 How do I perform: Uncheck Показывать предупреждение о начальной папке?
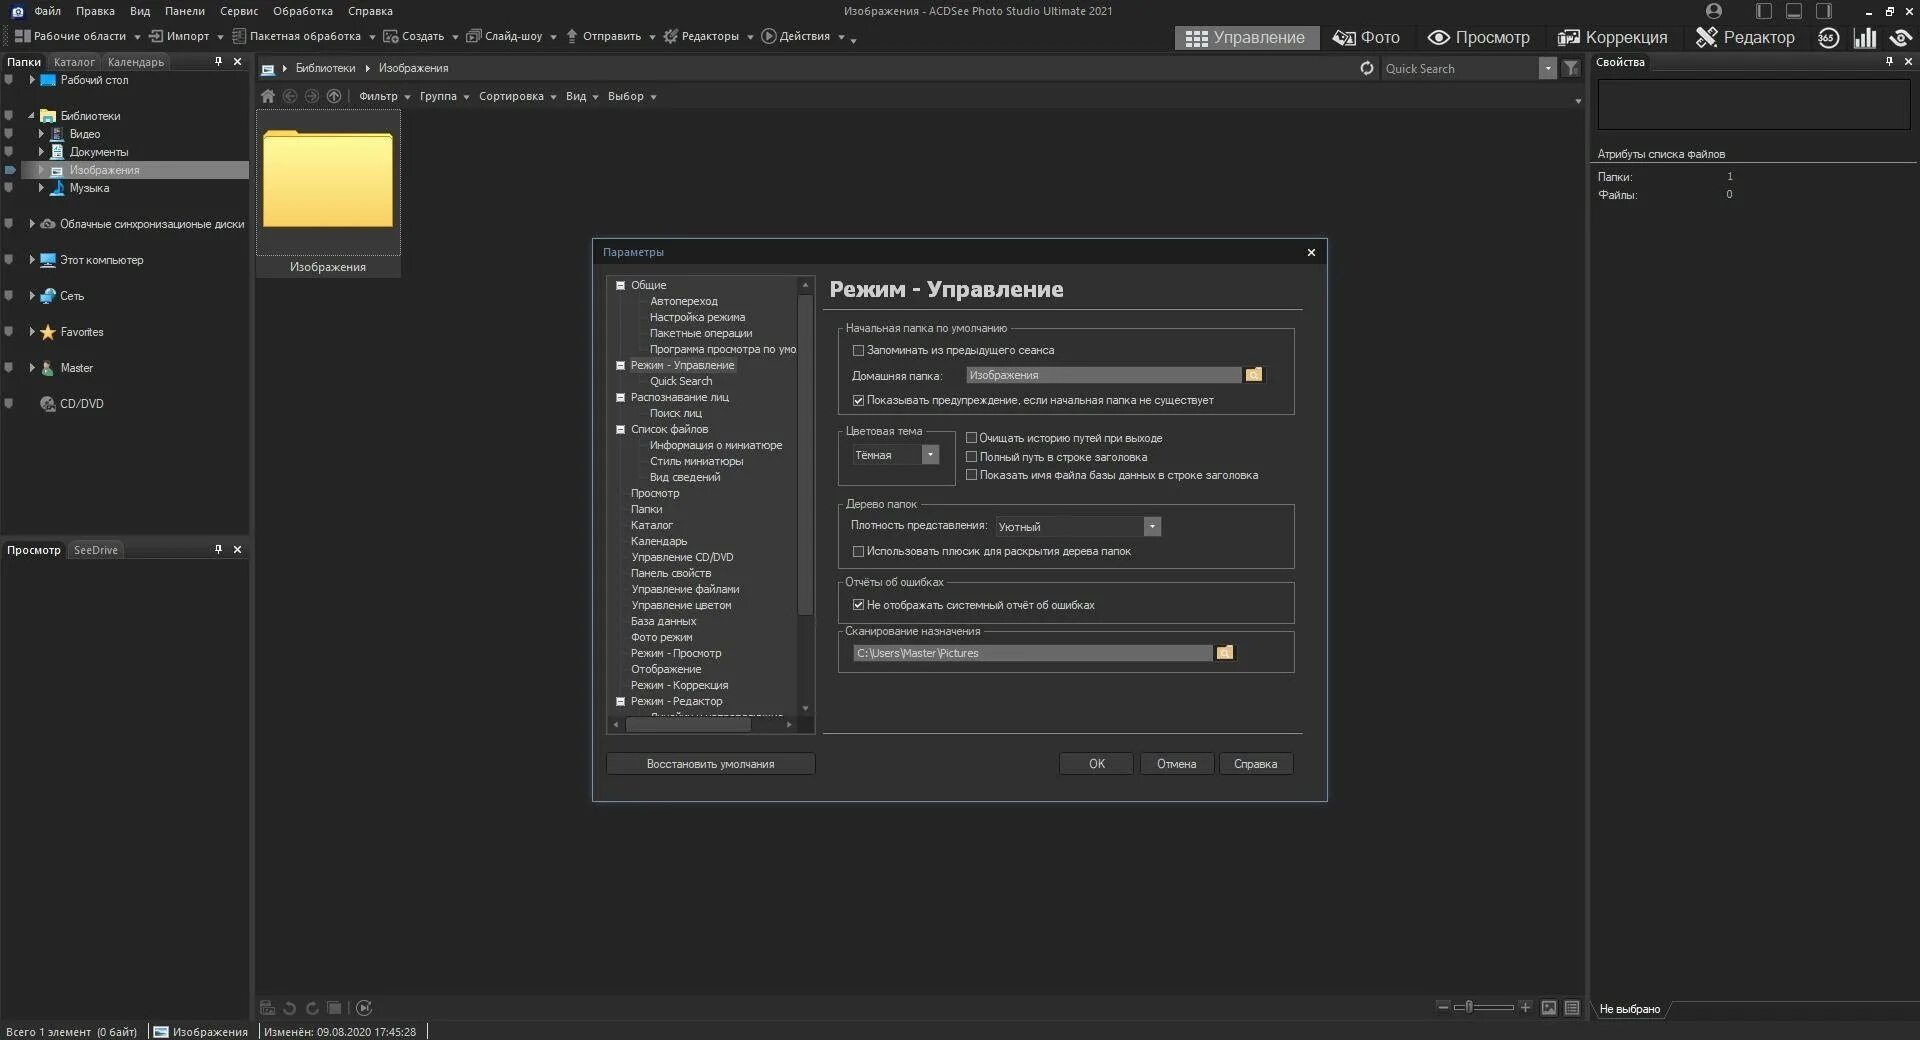[858, 400]
